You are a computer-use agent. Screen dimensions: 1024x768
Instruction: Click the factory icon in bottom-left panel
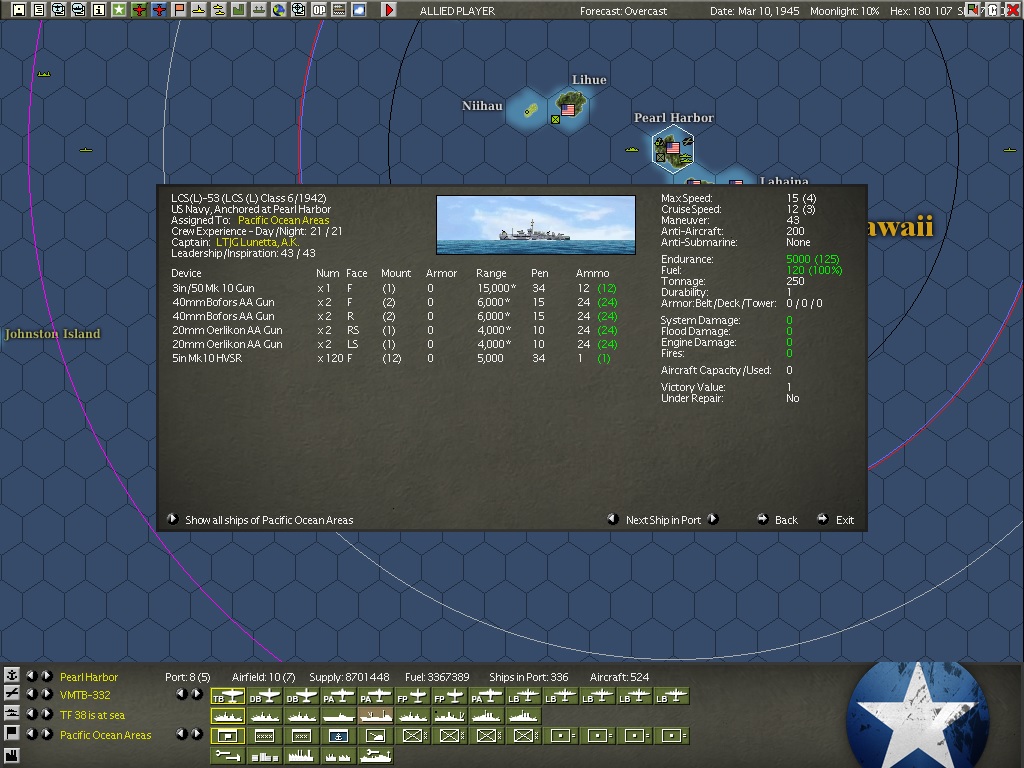(x=12, y=756)
